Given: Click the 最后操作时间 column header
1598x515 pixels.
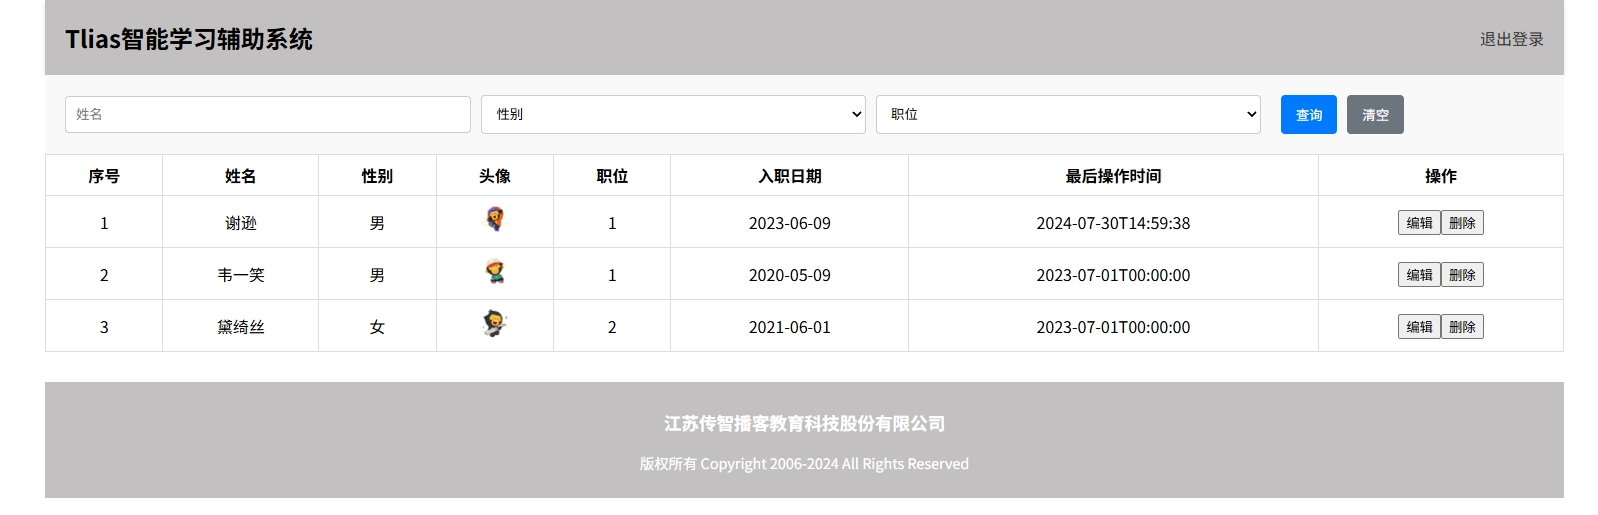Looking at the screenshot, I should 1113,176.
